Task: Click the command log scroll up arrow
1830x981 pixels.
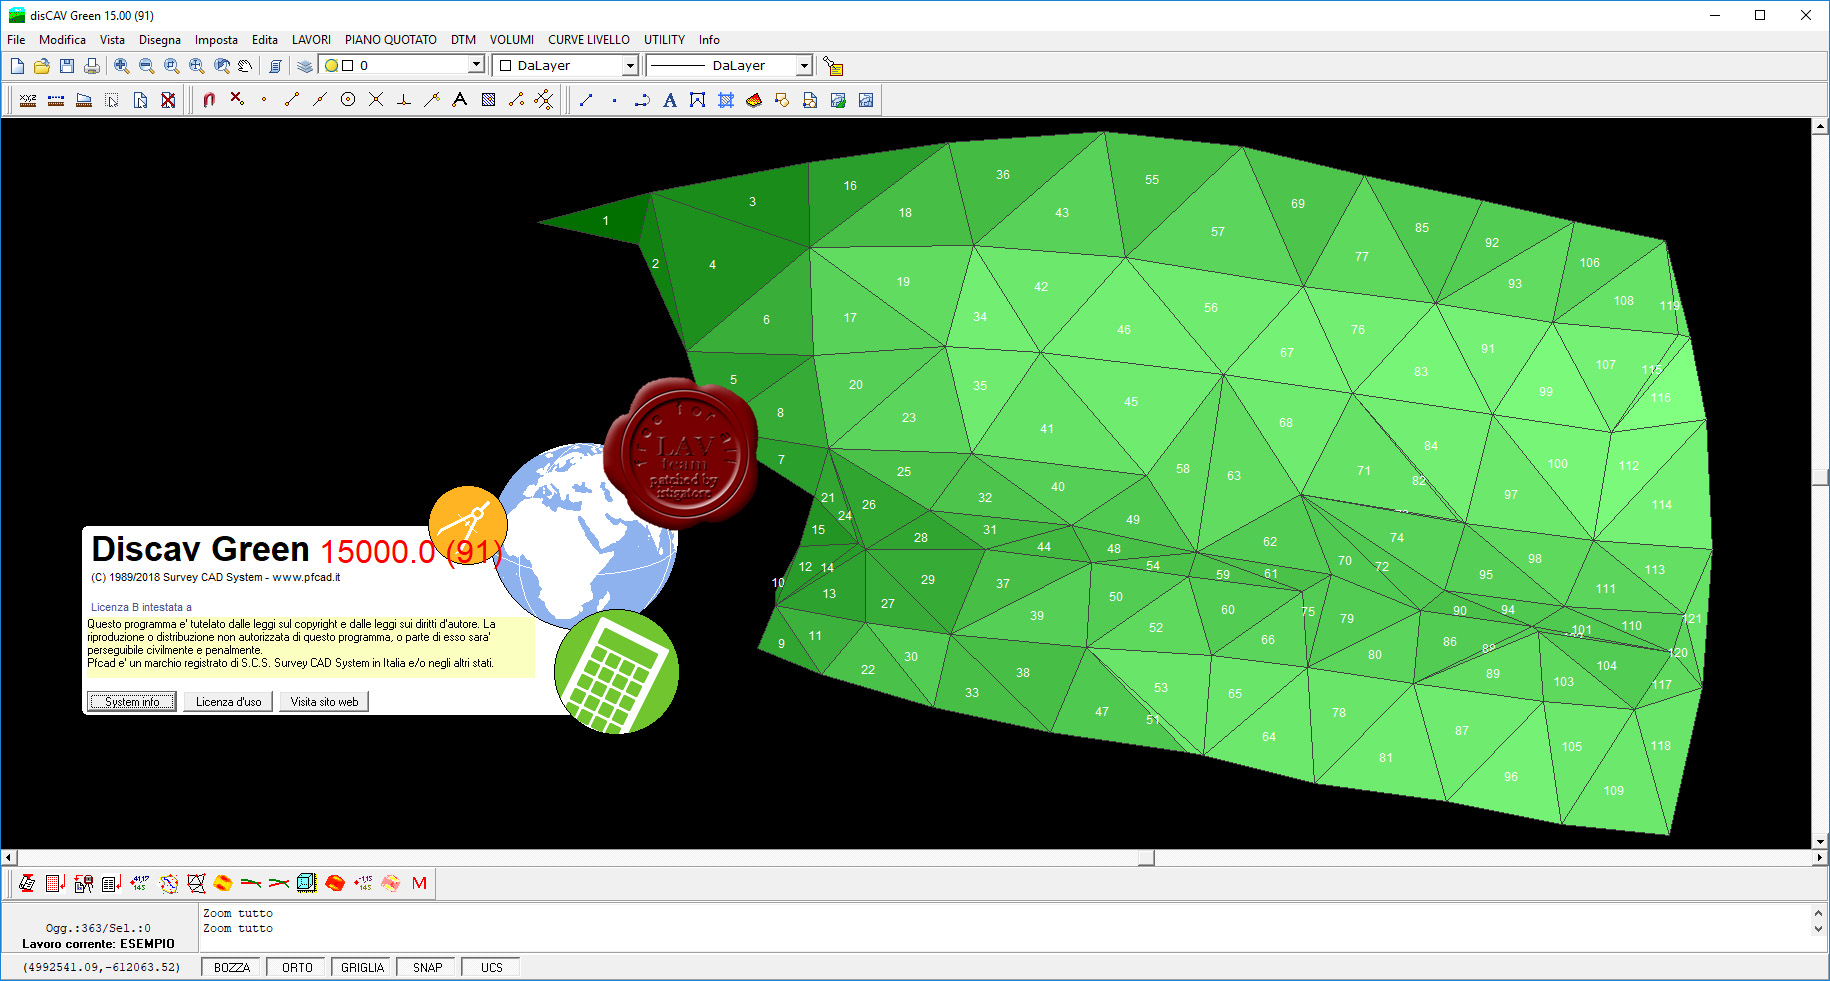Action: [x=1818, y=913]
